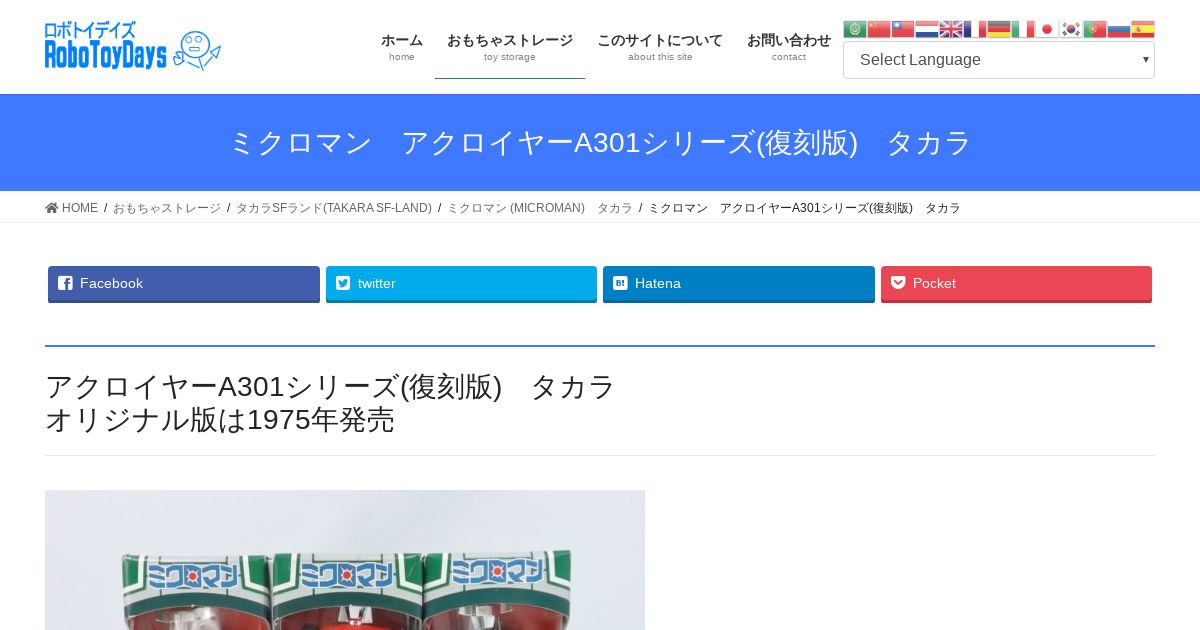The width and height of the screenshot is (1200, 630).
Task: Select the Japanese flag
Action: [1047, 29]
